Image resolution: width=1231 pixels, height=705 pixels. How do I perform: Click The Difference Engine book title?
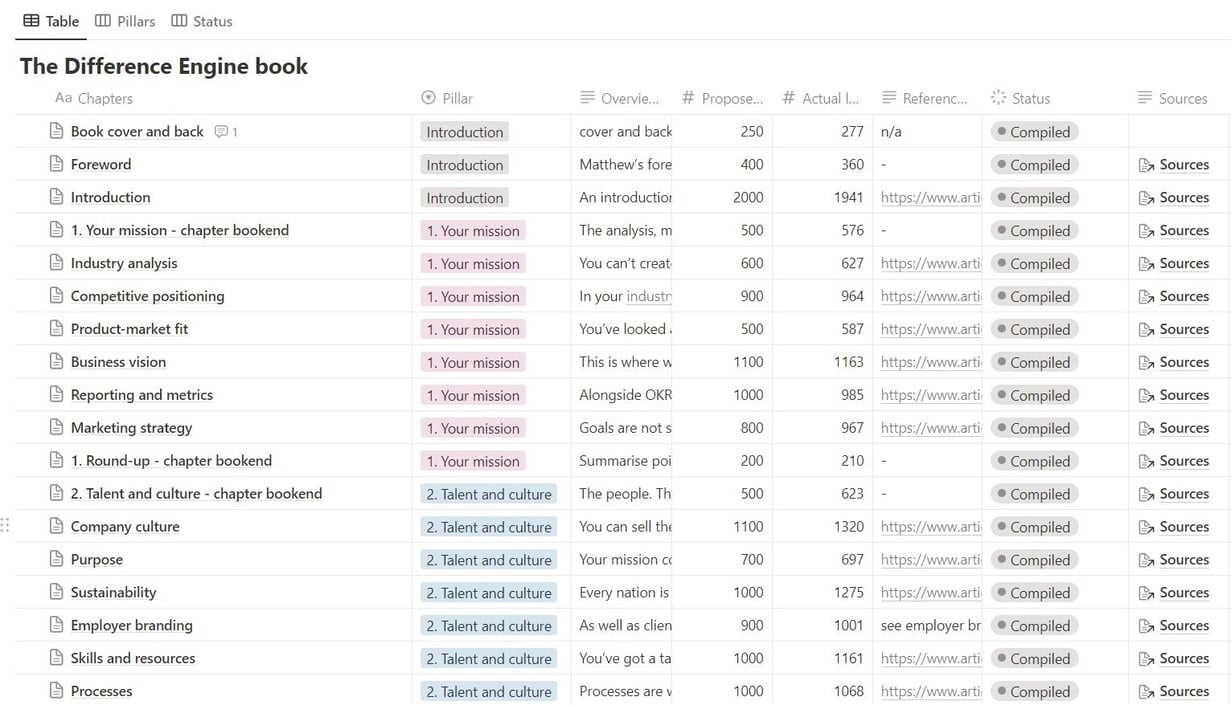tap(164, 66)
